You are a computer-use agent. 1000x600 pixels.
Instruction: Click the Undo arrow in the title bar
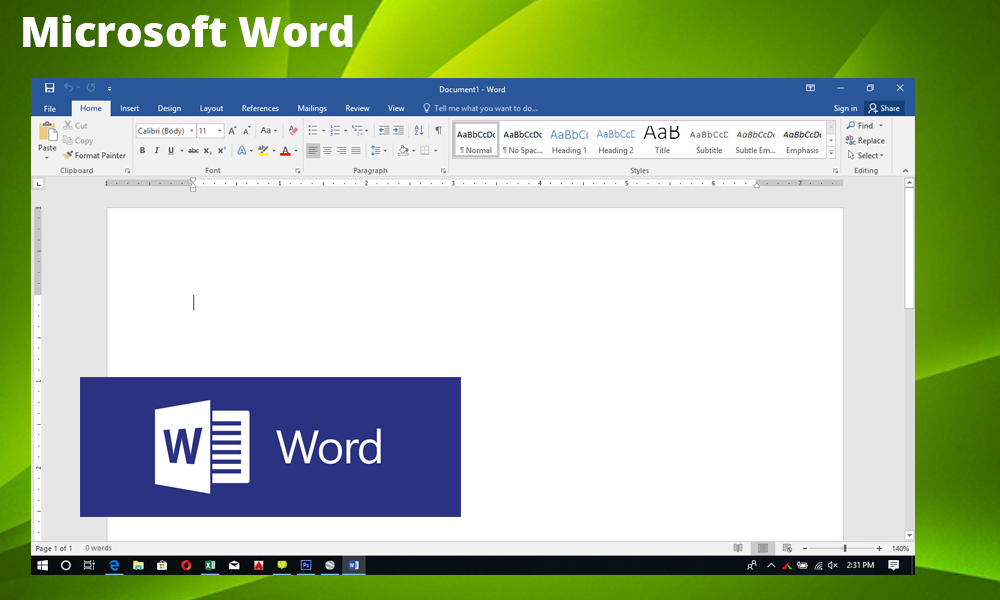(x=68, y=88)
